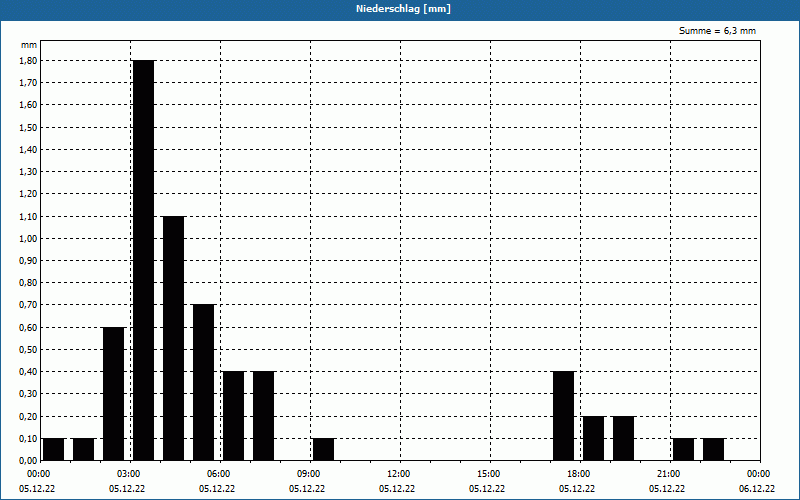The image size is (800, 500).
Task: Click the 0,70 mm precipitation bar
Action: click(204, 383)
